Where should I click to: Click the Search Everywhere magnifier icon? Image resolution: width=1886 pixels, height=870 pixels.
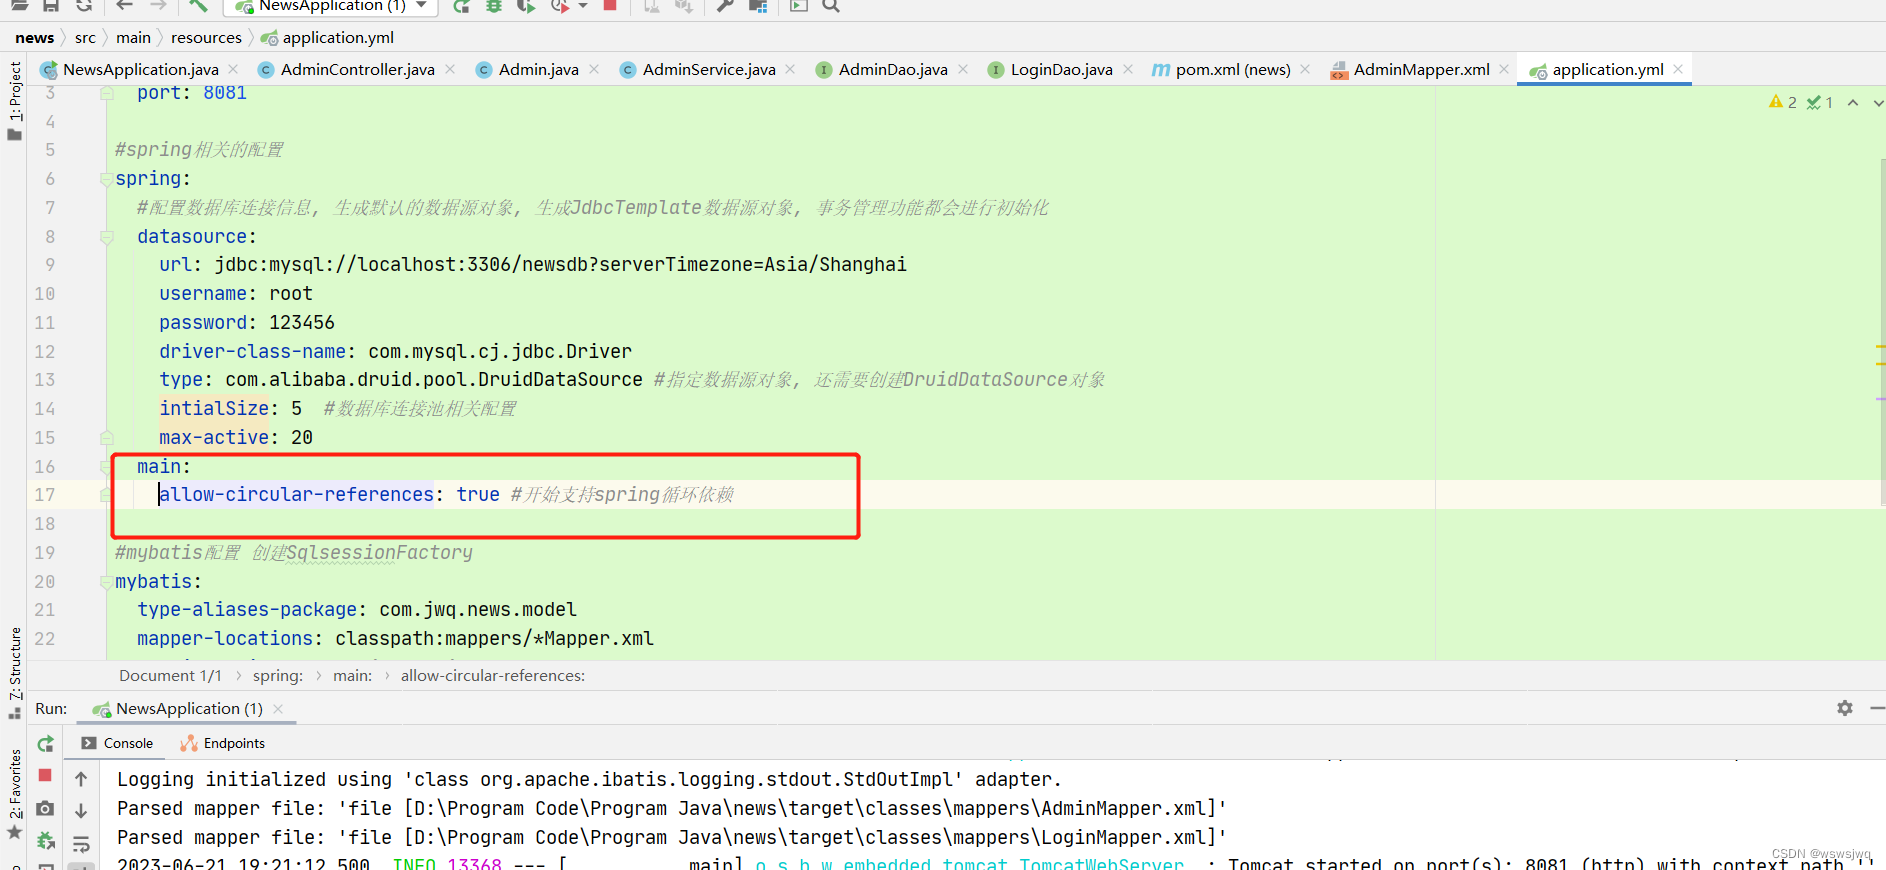click(831, 6)
